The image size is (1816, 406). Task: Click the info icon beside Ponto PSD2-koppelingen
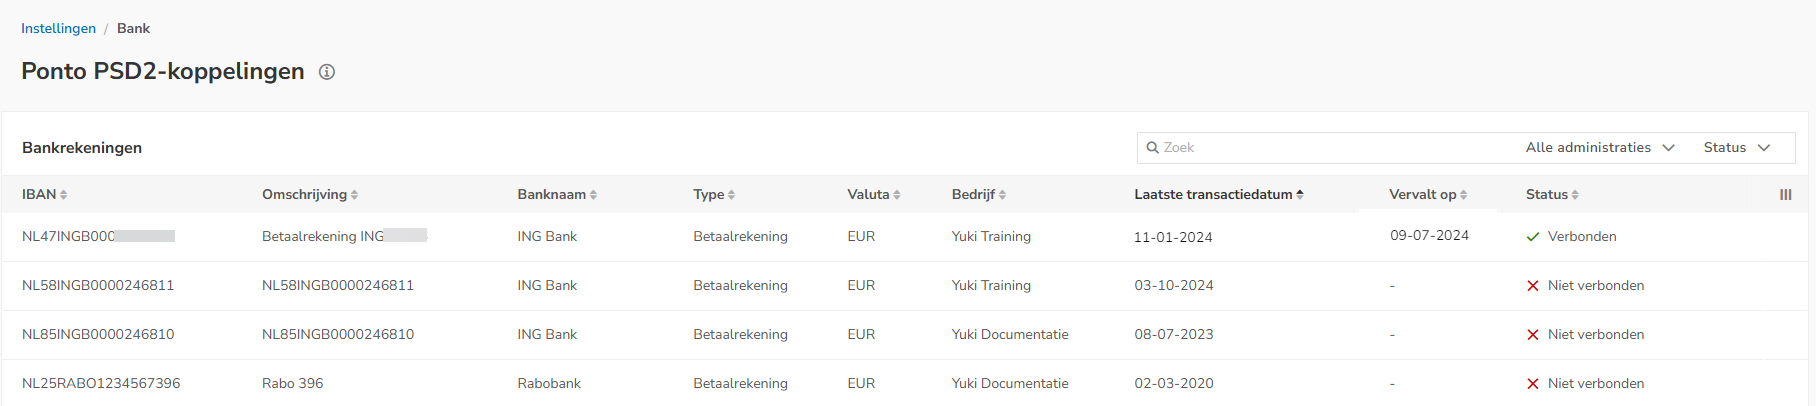pyautogui.click(x=327, y=72)
